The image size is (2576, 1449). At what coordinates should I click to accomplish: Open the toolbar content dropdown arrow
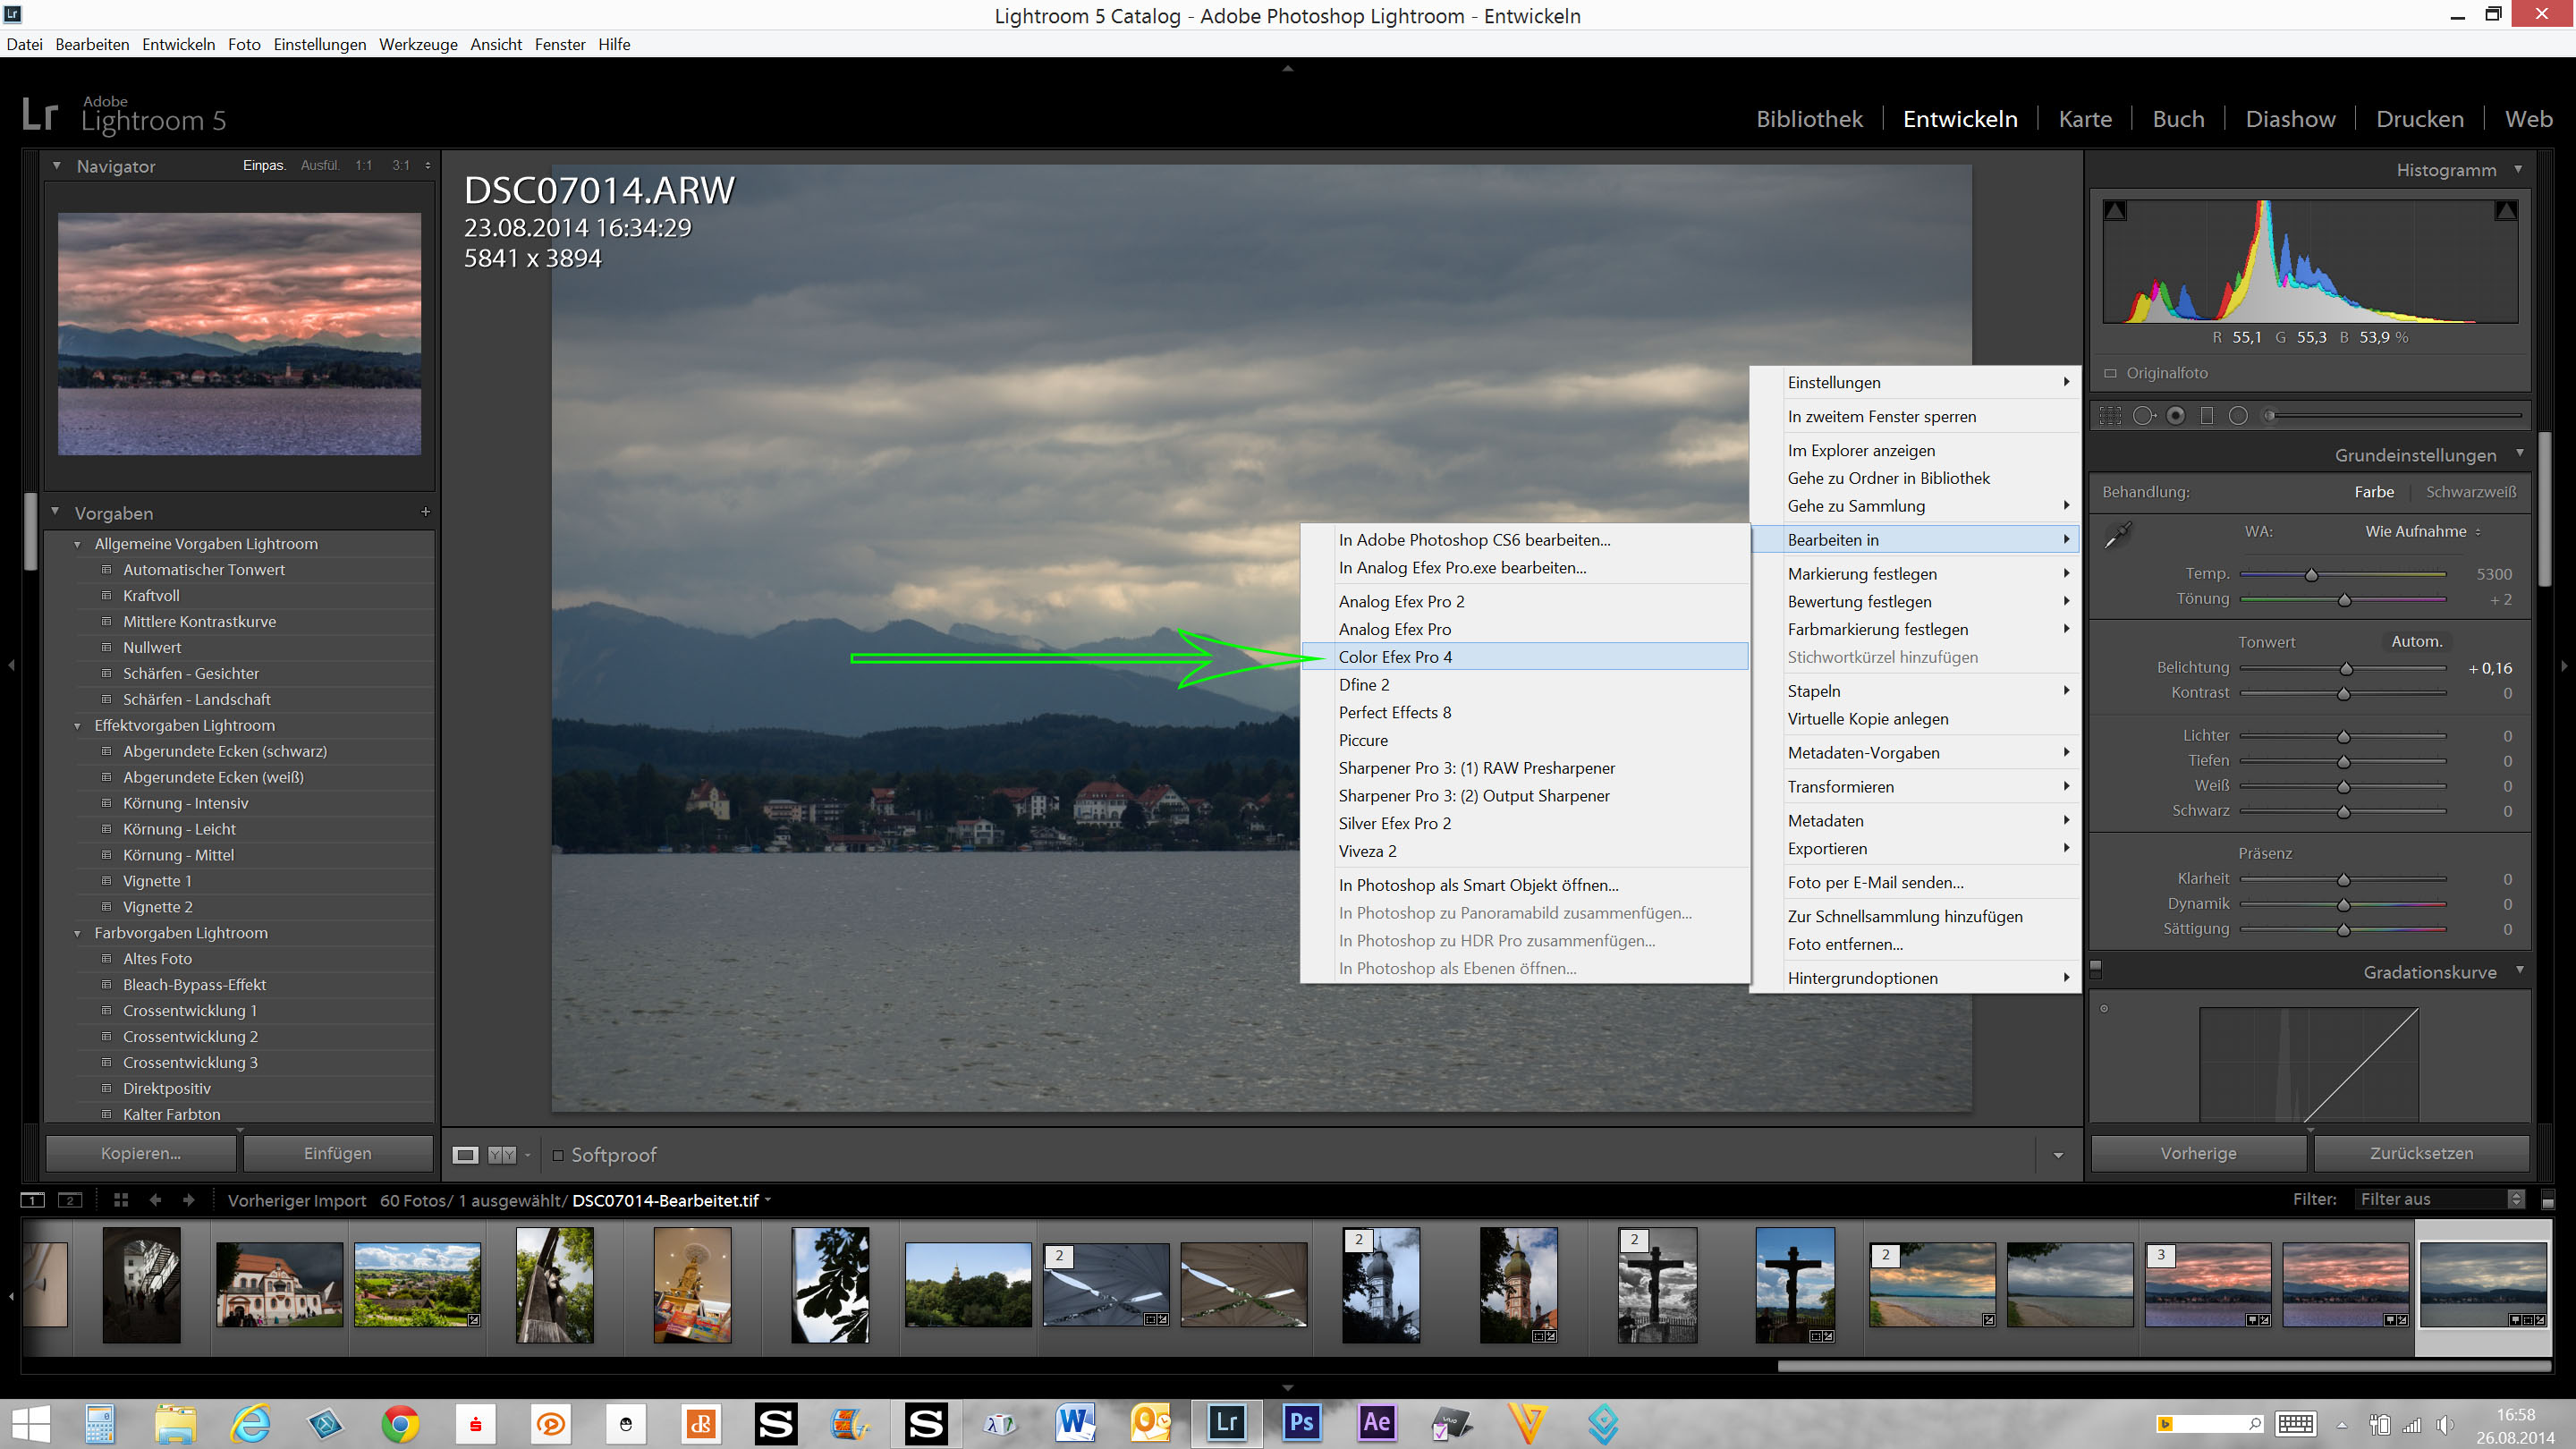pos(2058,1155)
